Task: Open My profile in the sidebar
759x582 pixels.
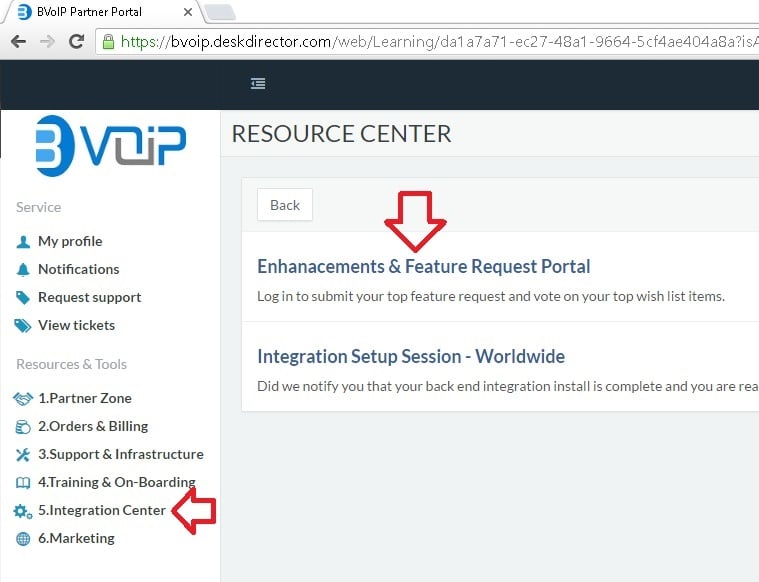Action: point(70,241)
